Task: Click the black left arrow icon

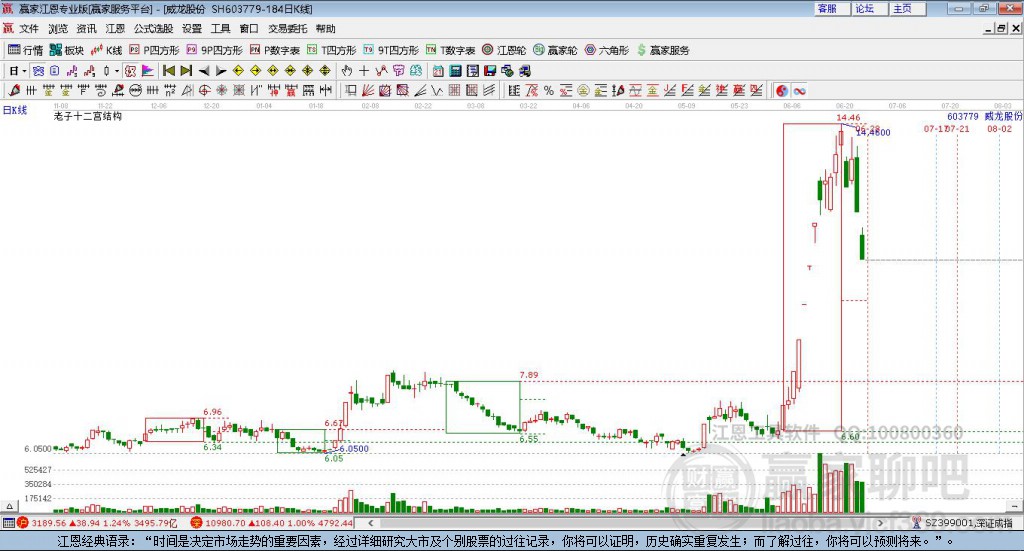Action: pos(204,71)
